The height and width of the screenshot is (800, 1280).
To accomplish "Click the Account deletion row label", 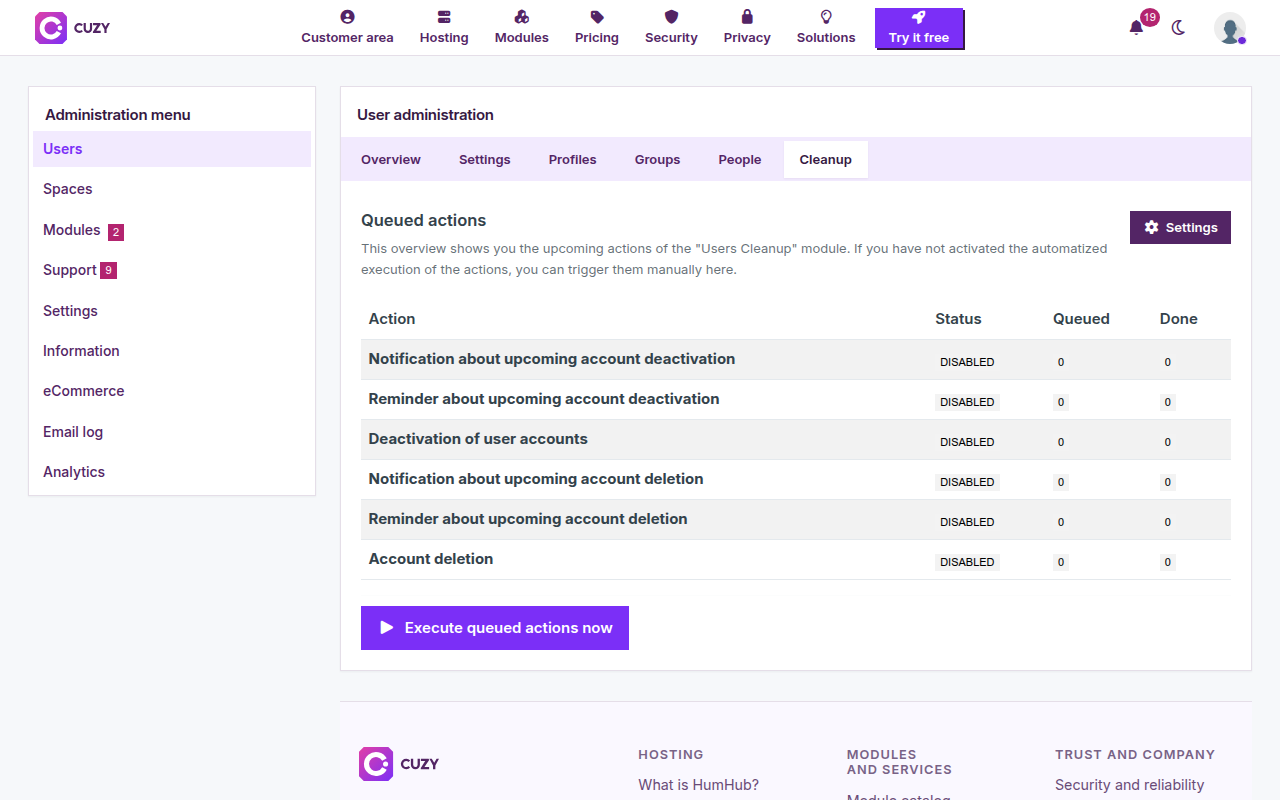I will pos(431,559).
